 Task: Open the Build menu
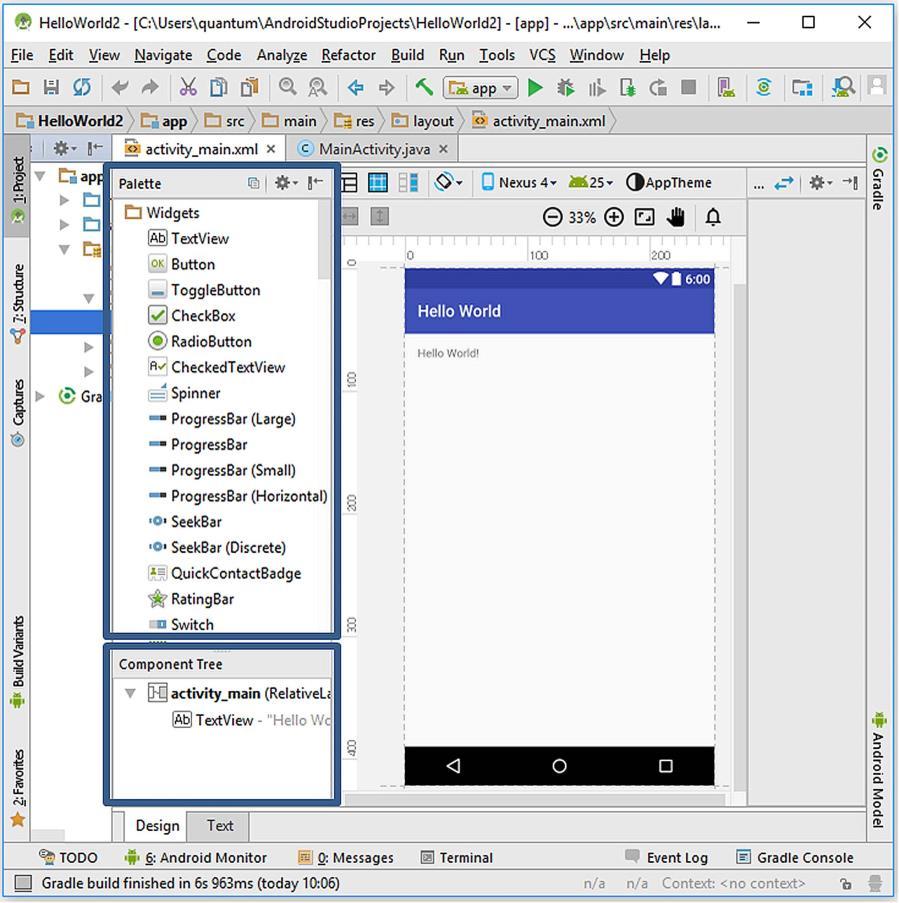(408, 55)
